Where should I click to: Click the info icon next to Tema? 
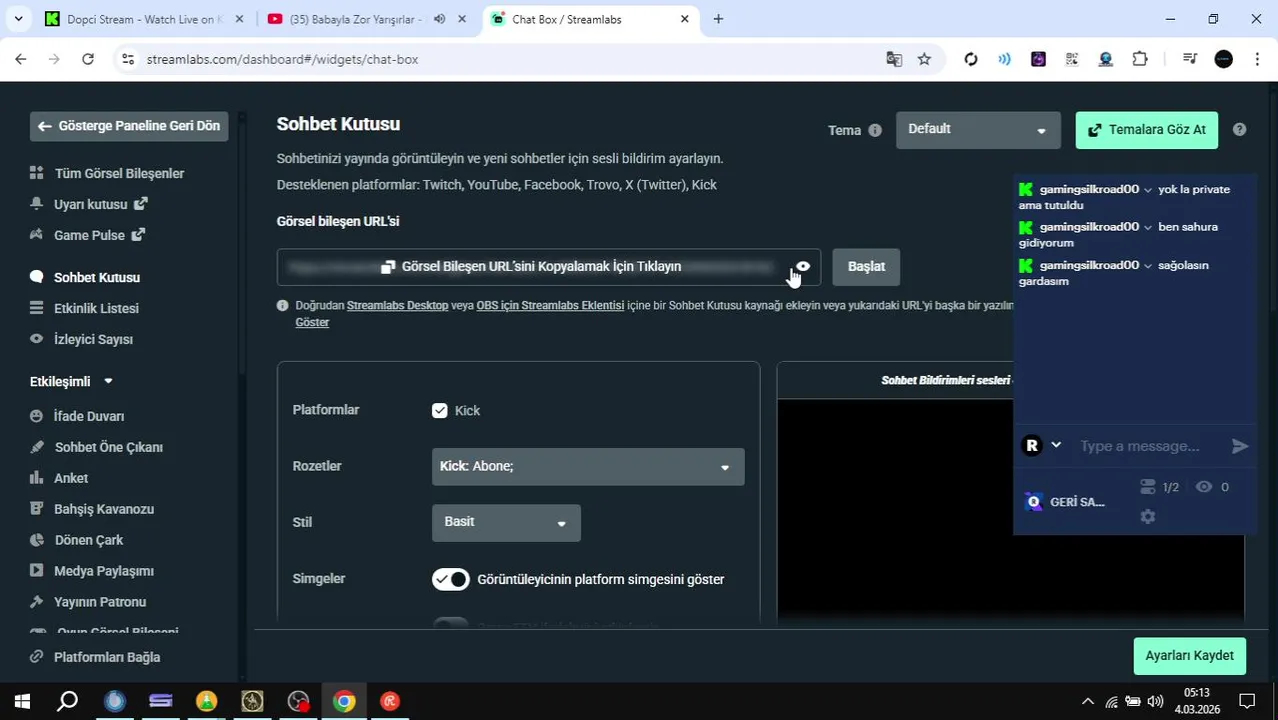point(875,130)
